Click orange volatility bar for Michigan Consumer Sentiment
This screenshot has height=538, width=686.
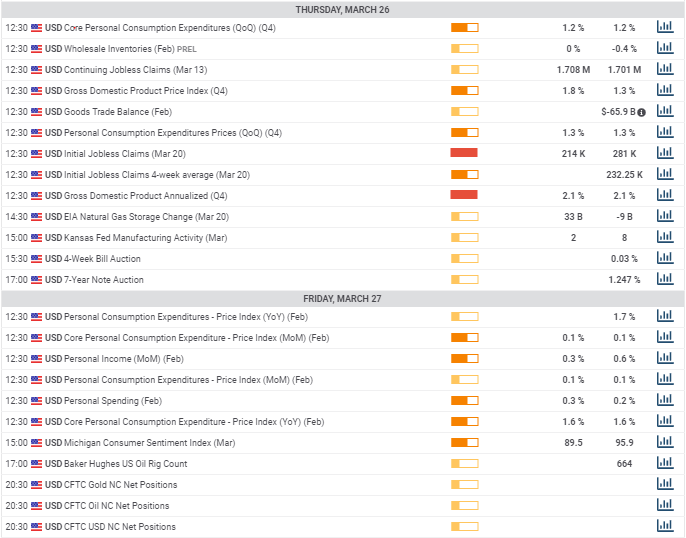(x=464, y=442)
